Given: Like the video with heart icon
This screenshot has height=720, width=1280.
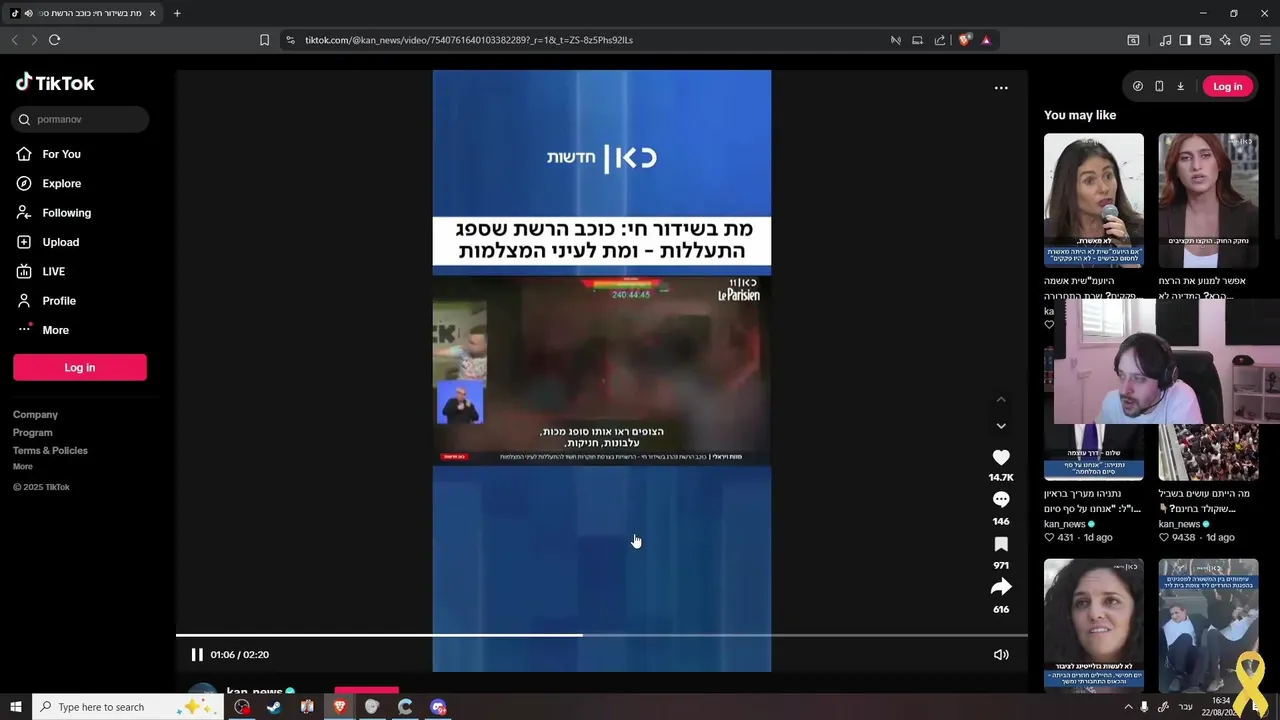Looking at the screenshot, I should 1001,457.
